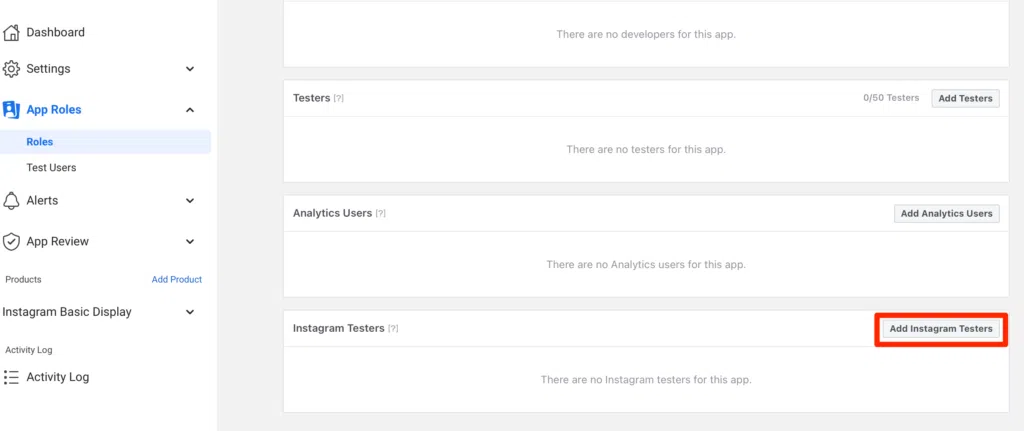Image resolution: width=1024 pixels, height=431 pixels.
Task: Click the App Review shield icon
Action: click(x=11, y=242)
